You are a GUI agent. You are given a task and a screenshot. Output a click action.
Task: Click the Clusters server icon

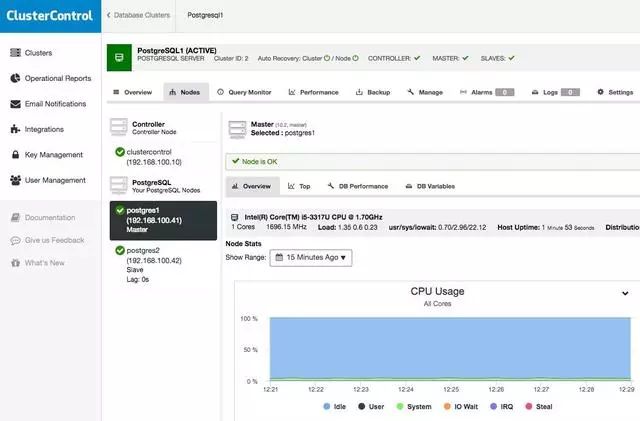click(x=16, y=53)
